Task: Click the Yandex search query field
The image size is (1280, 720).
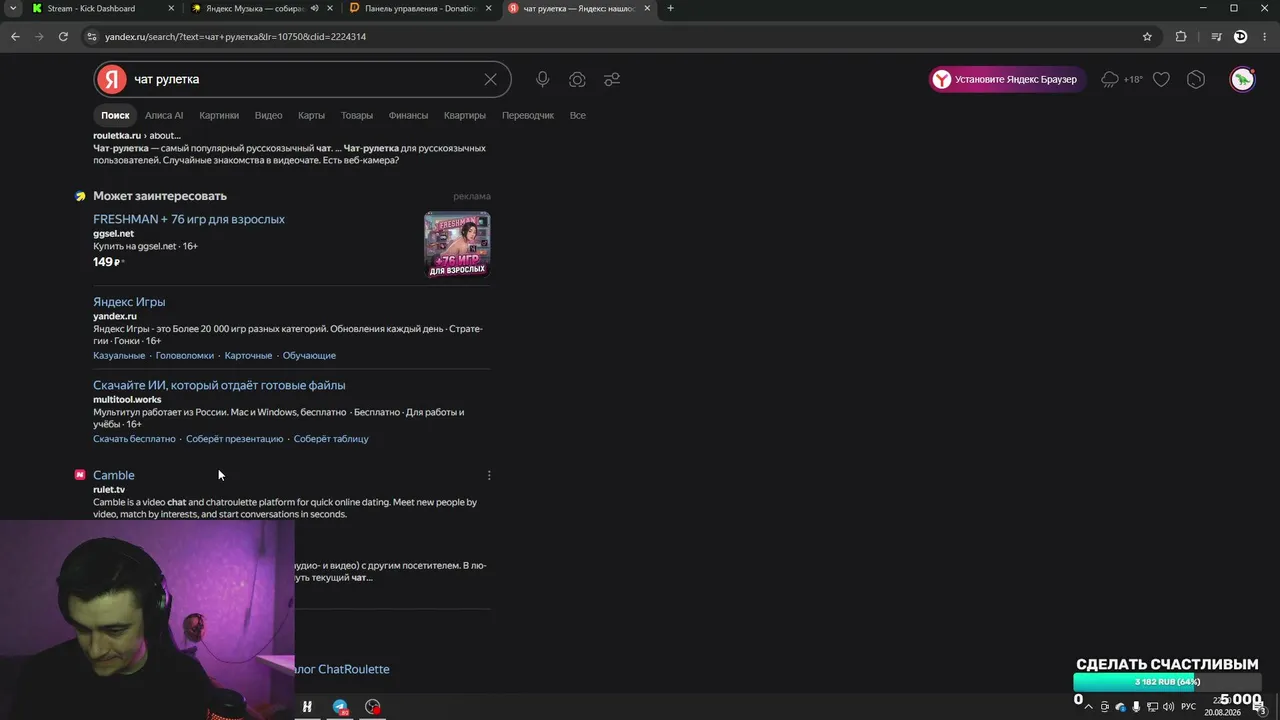Action: [x=300, y=79]
